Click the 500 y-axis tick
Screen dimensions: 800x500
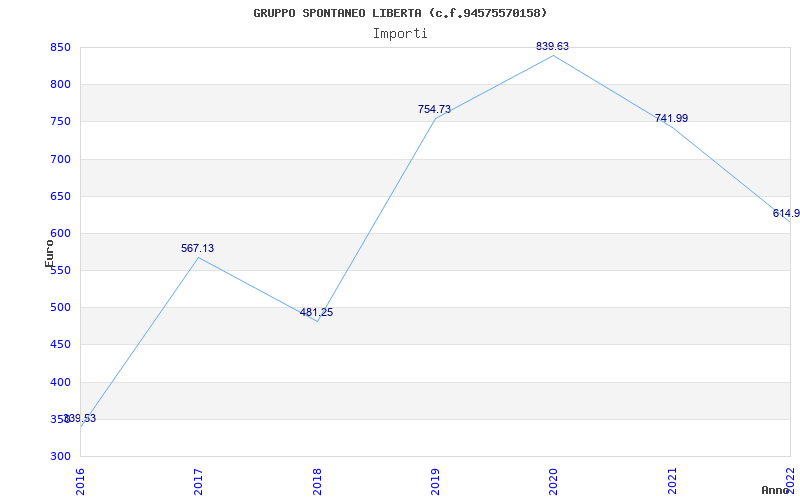60,308
